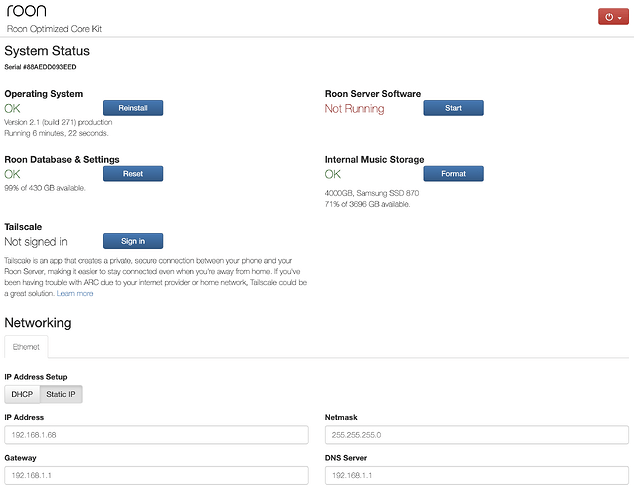
Task: Sign in to Tailscale
Action: [133, 241]
